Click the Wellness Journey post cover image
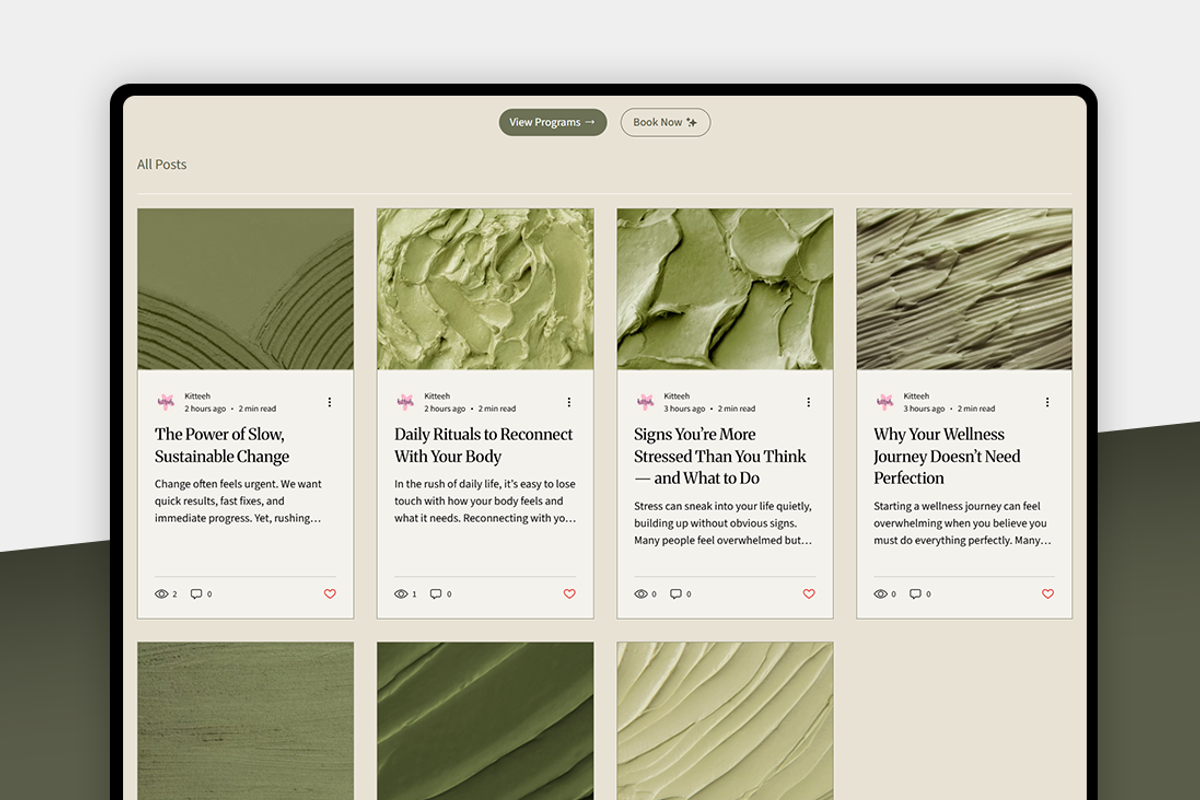 point(964,289)
